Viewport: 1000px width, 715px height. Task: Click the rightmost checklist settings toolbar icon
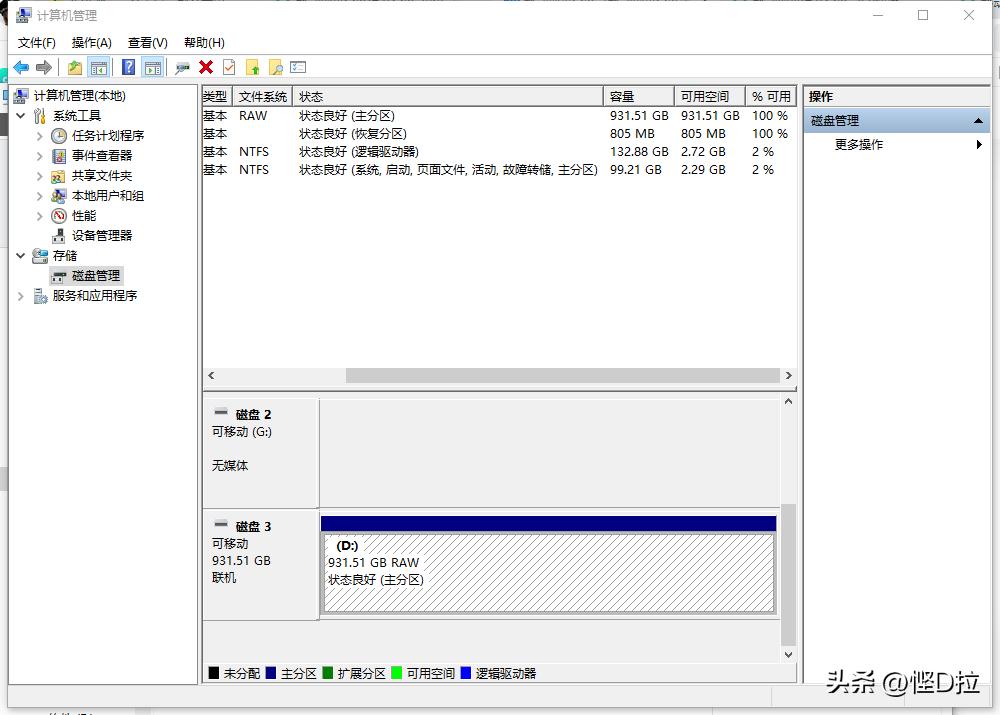[298, 67]
